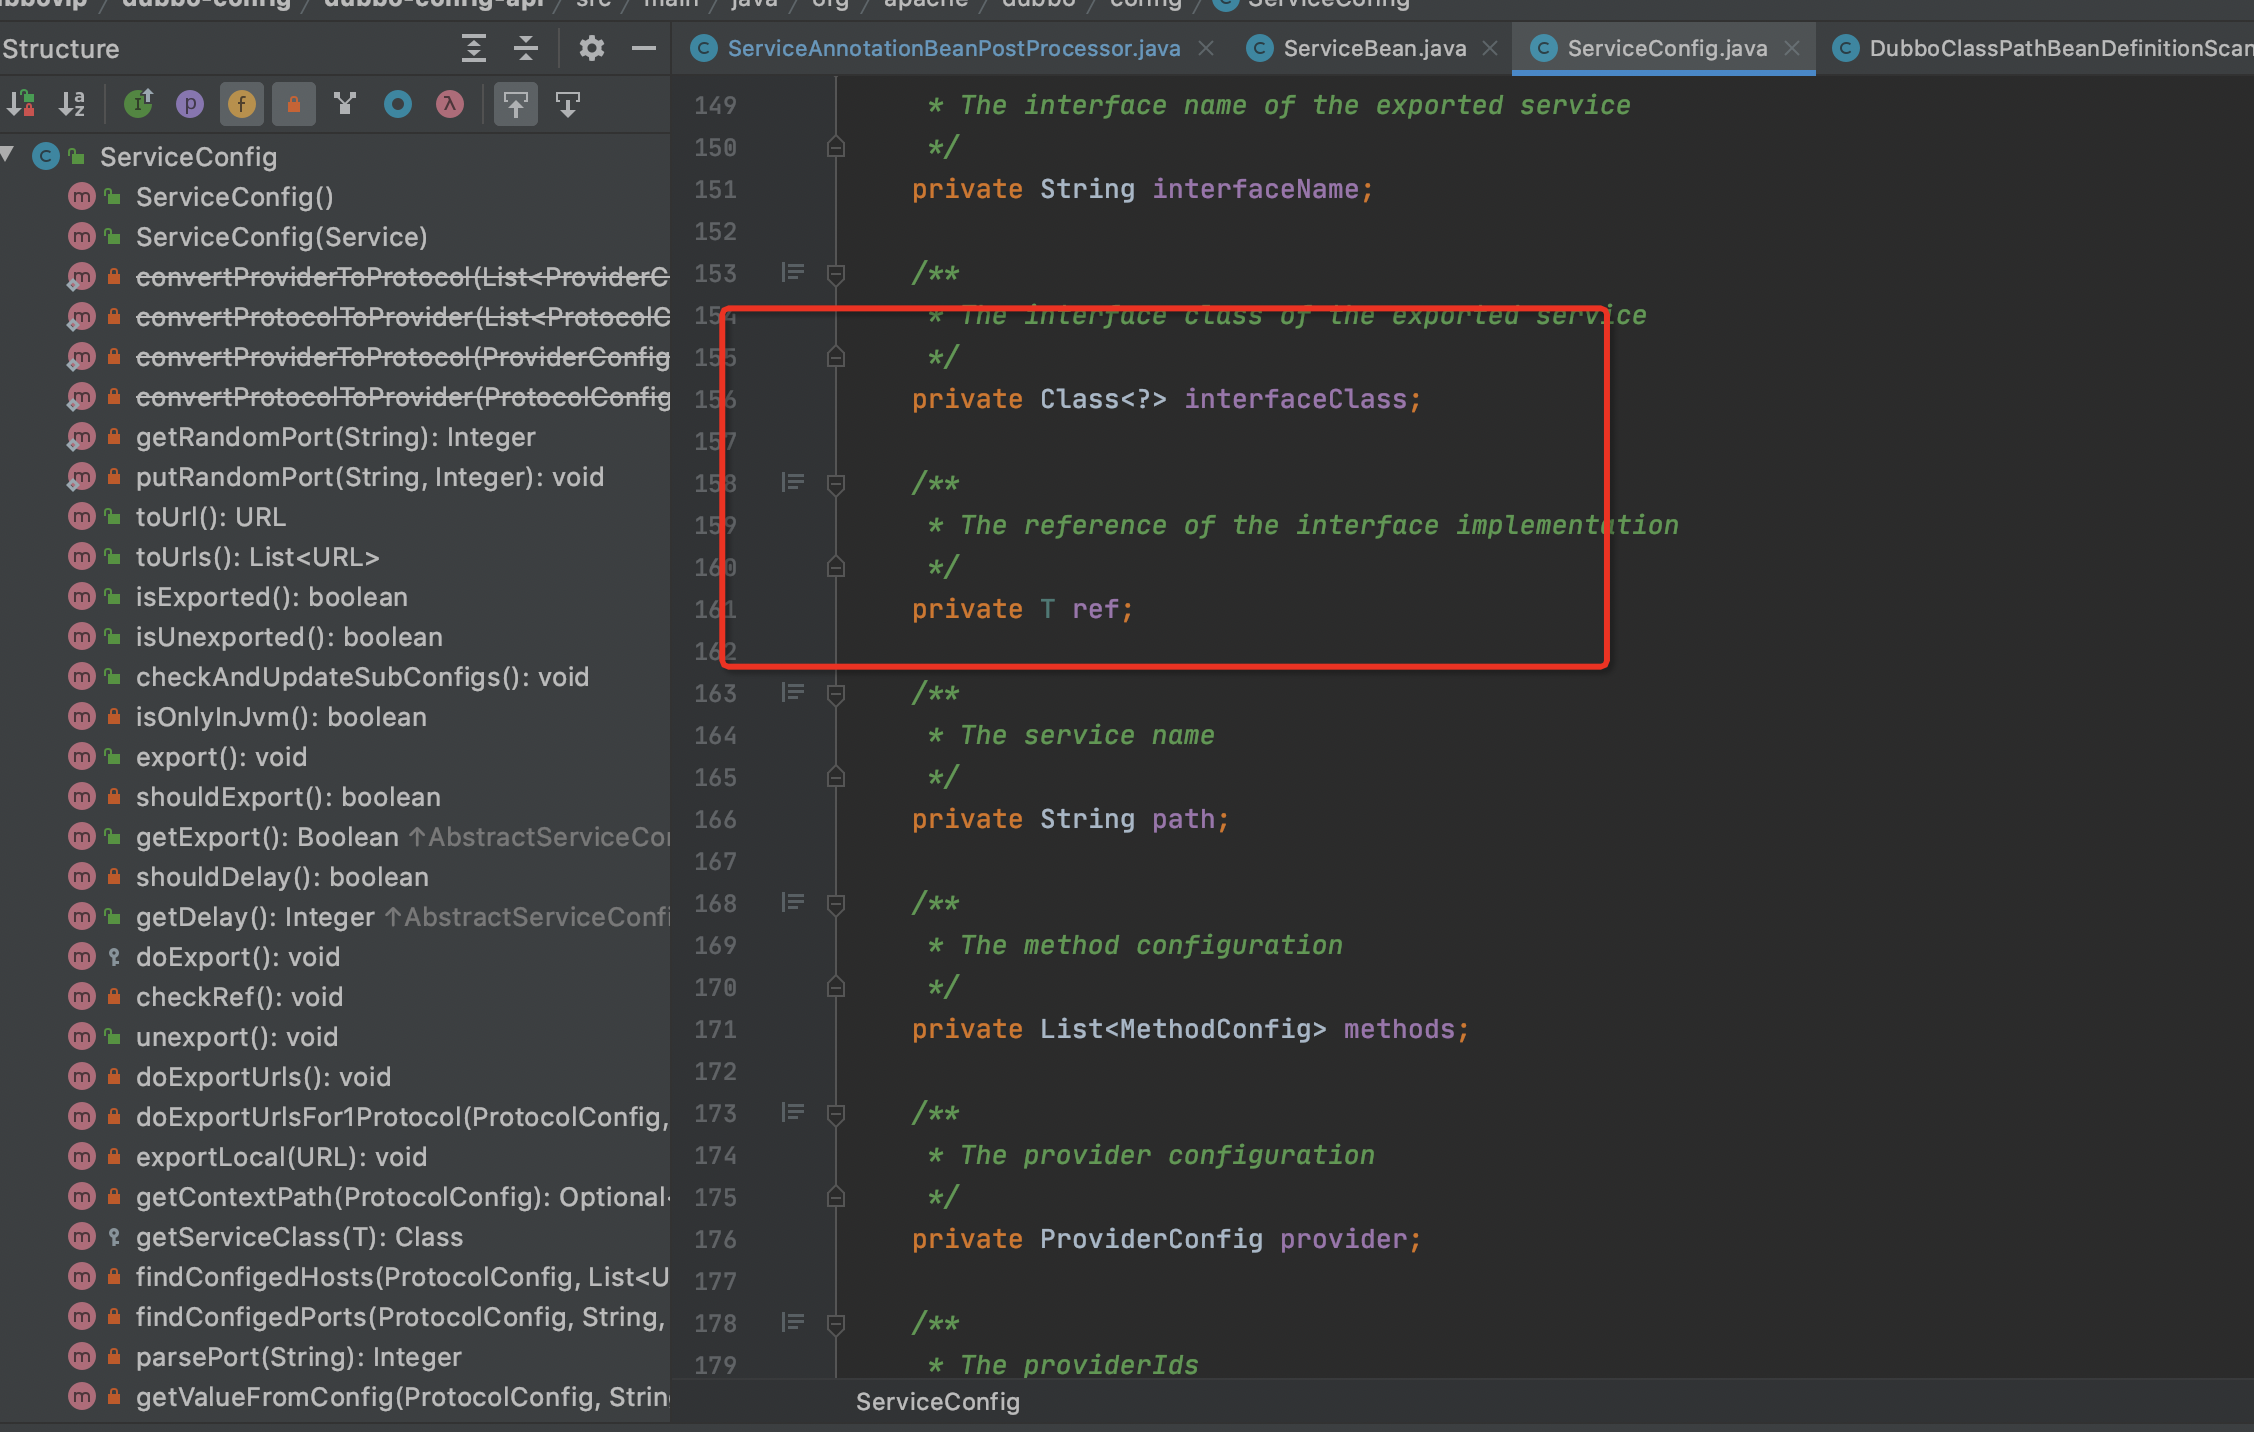Toggle rendered doc view at line 168
This screenshot has height=1432, width=2254.
click(x=793, y=902)
